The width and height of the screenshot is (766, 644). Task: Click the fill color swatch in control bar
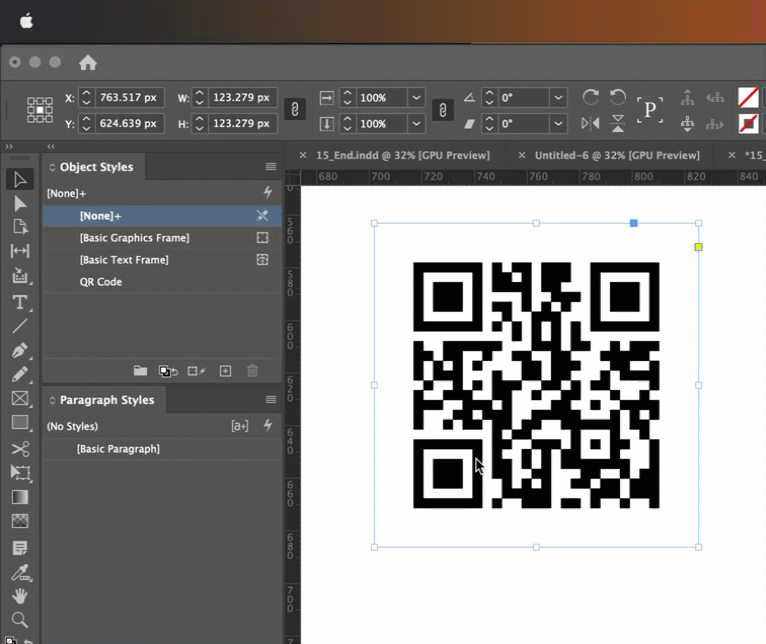point(748,97)
